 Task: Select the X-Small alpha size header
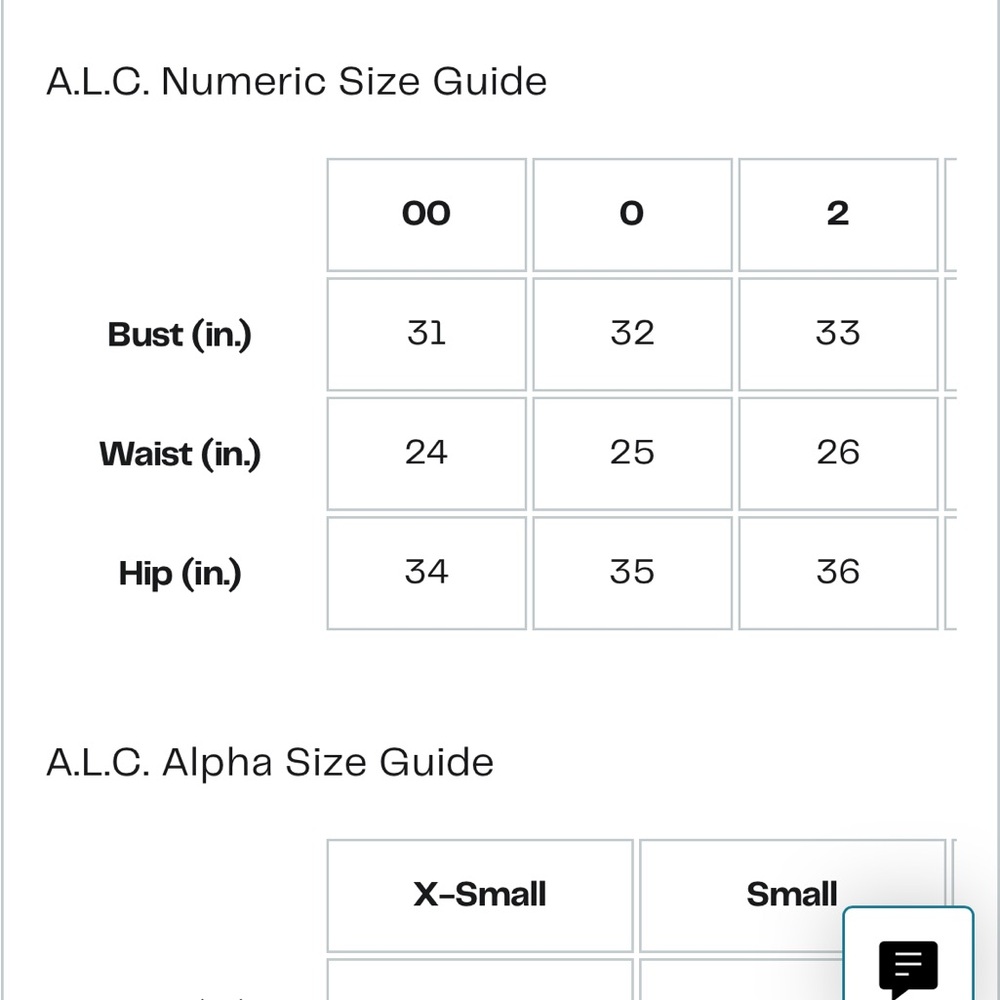pyautogui.click(x=480, y=895)
